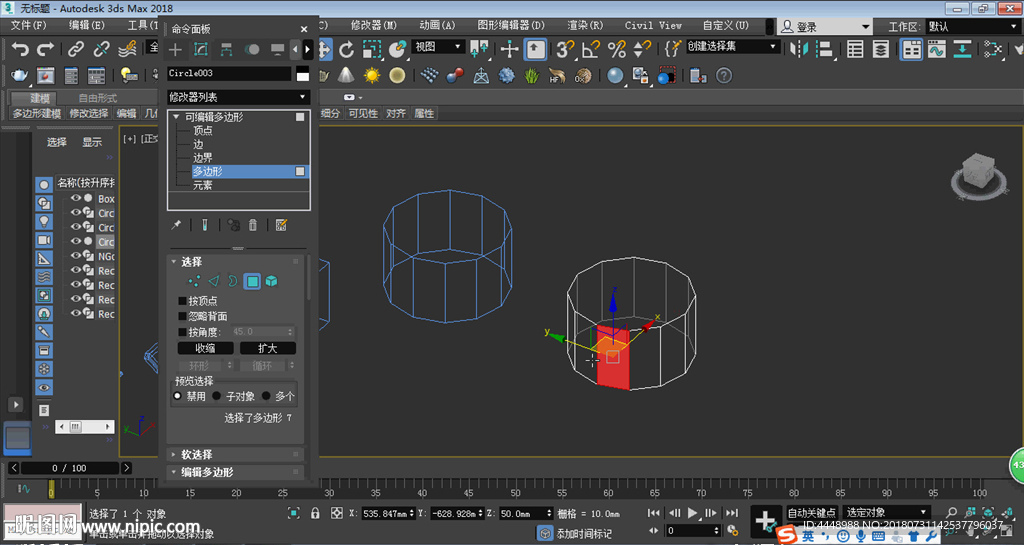Open the Display tab in command panel
The height and width of the screenshot is (545, 1024).
click(278, 50)
